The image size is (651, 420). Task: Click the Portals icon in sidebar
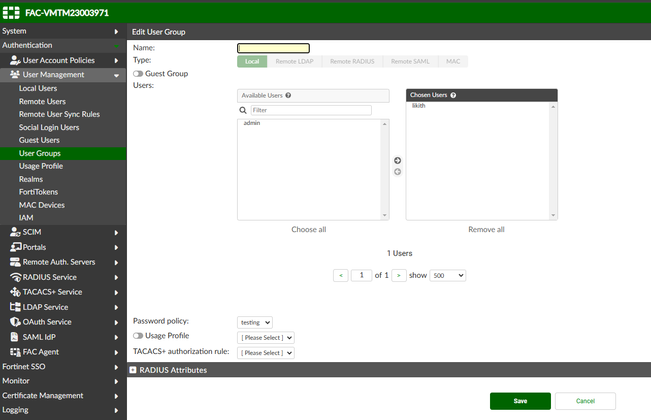click(x=16, y=247)
